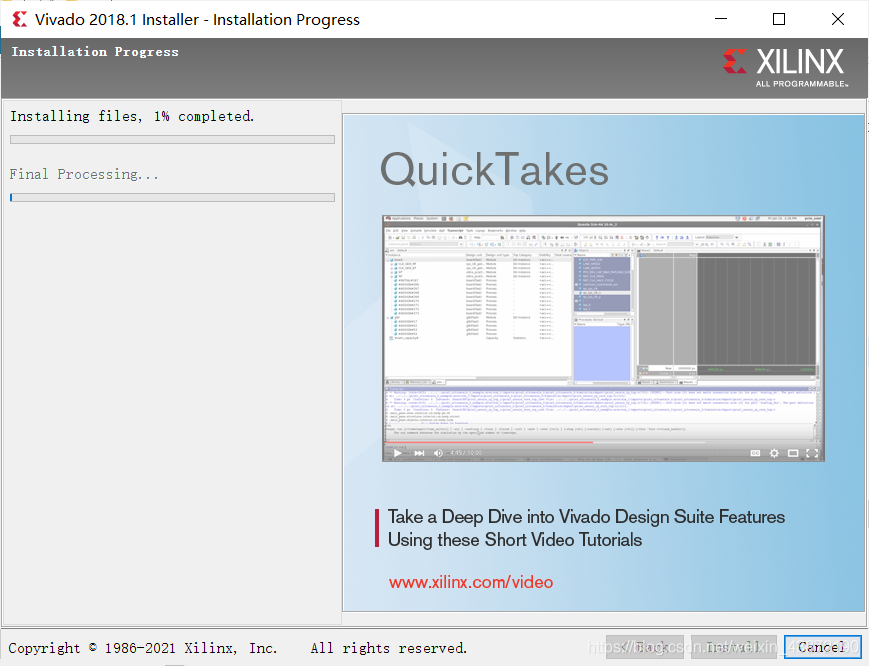Open the www.xilinx.com/video link

point(471,582)
